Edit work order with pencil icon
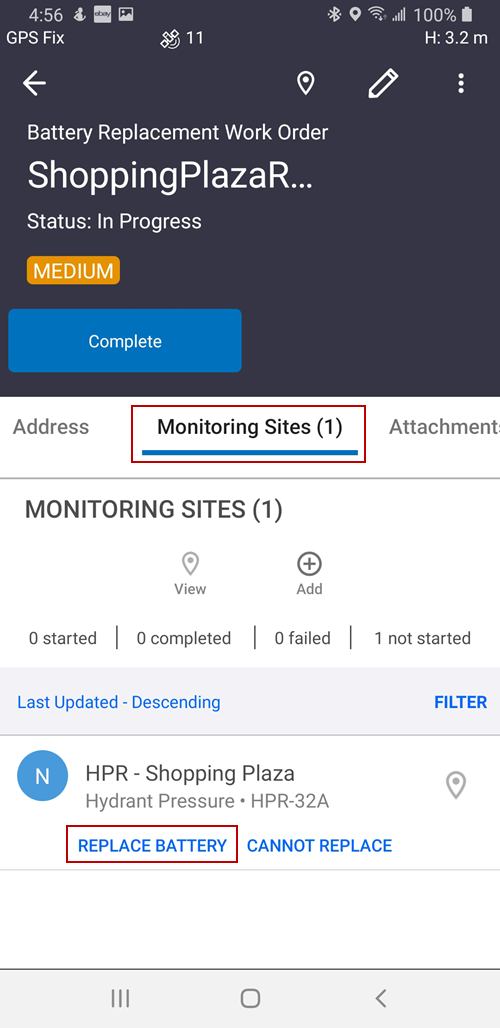 (383, 84)
